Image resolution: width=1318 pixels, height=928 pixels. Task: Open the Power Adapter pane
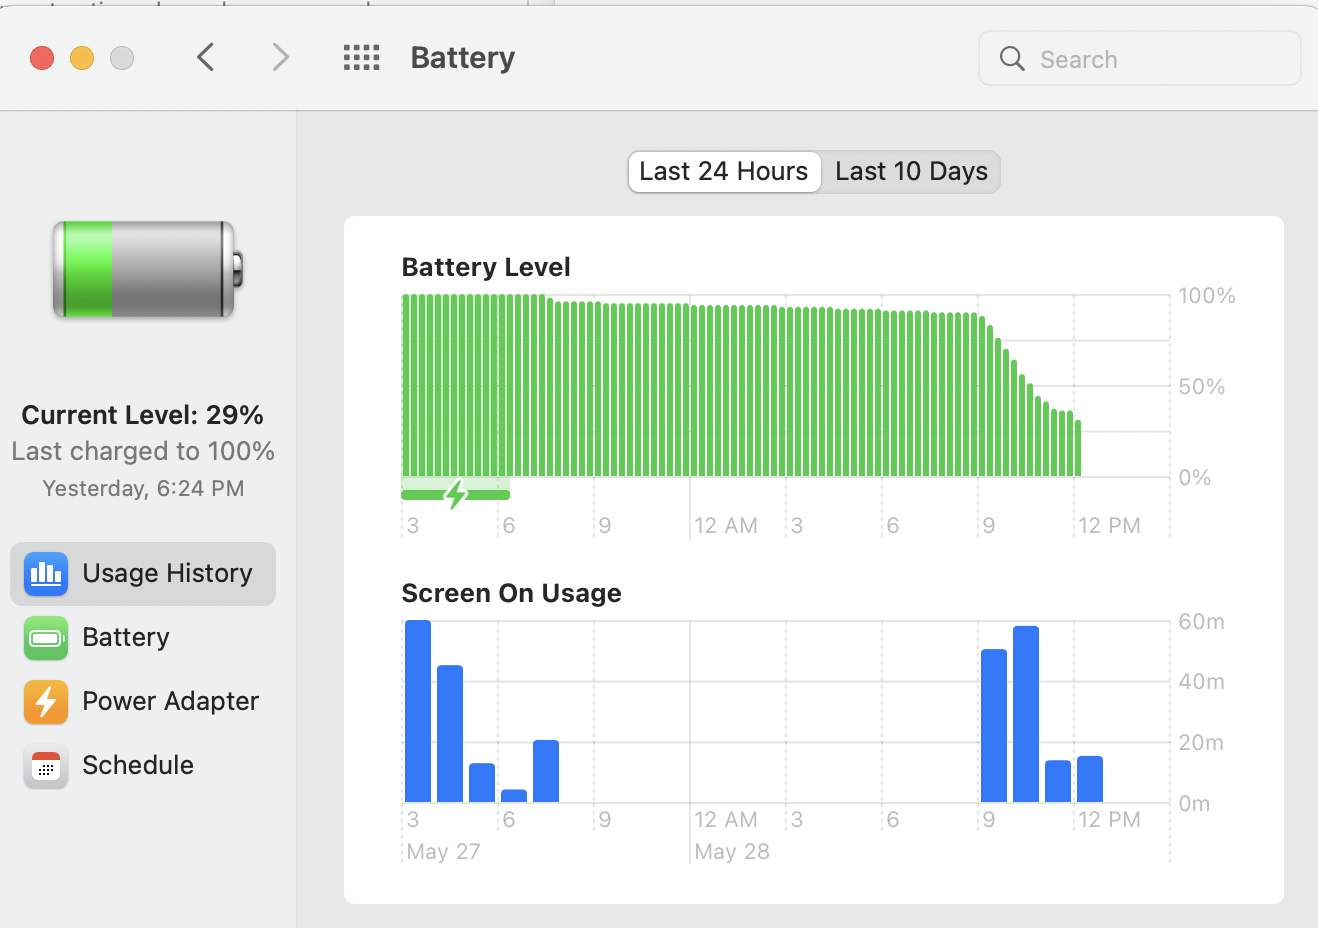pyautogui.click(x=170, y=702)
